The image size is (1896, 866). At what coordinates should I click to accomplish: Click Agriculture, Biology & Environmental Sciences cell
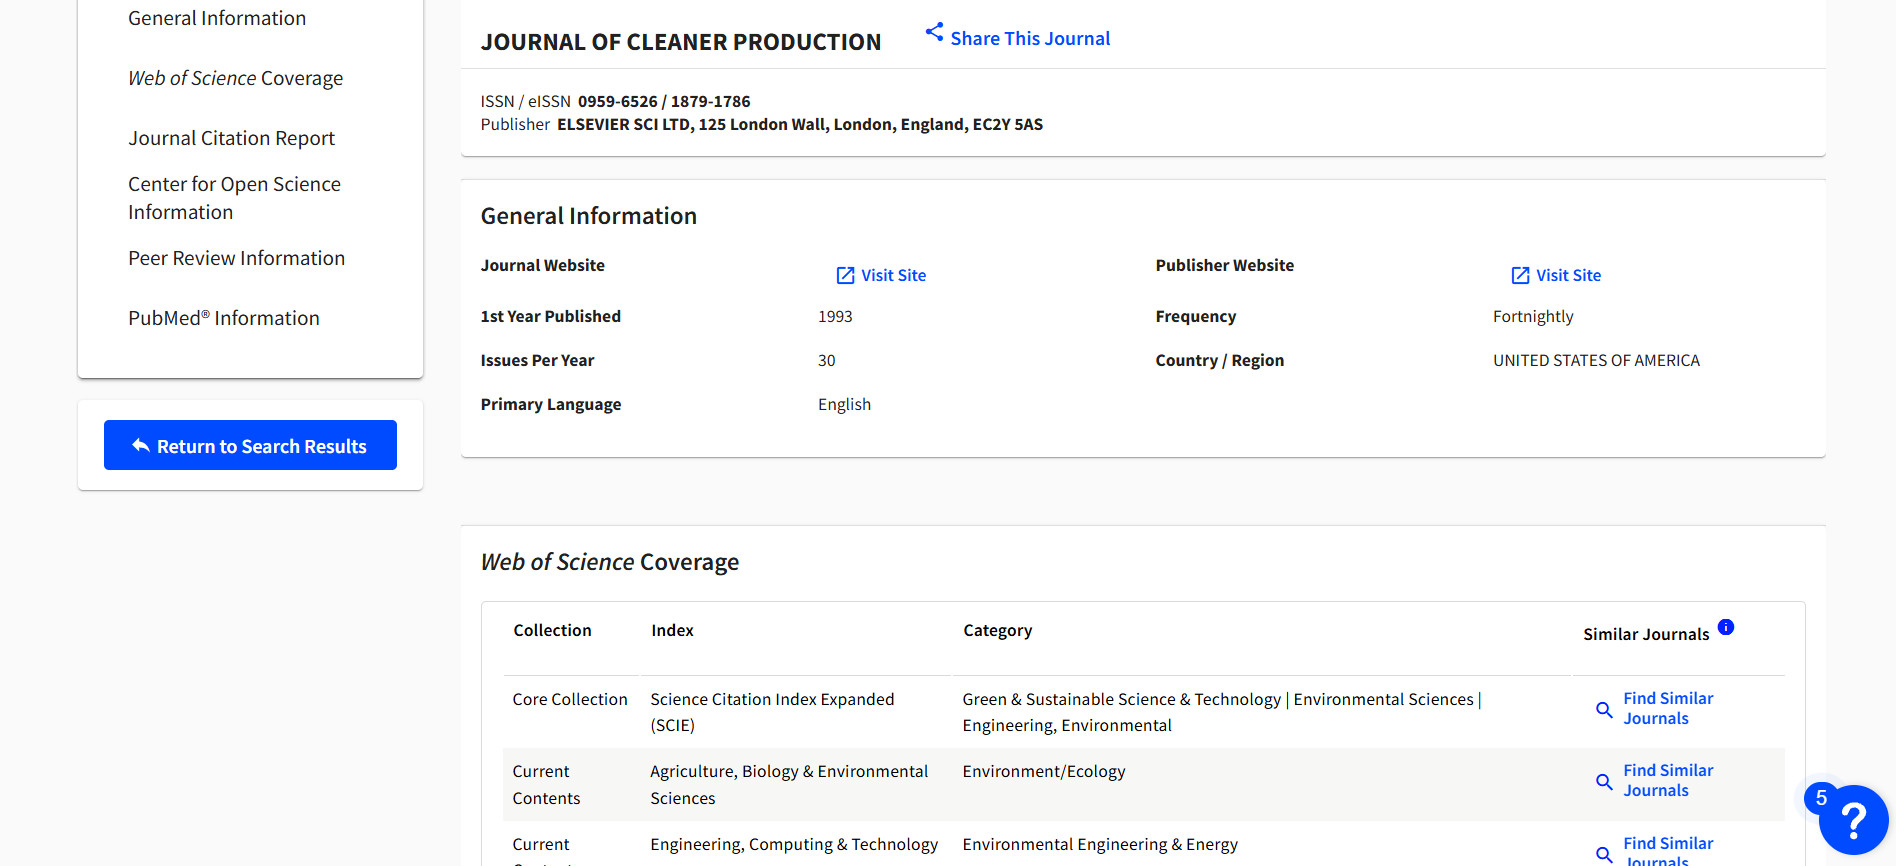(789, 785)
